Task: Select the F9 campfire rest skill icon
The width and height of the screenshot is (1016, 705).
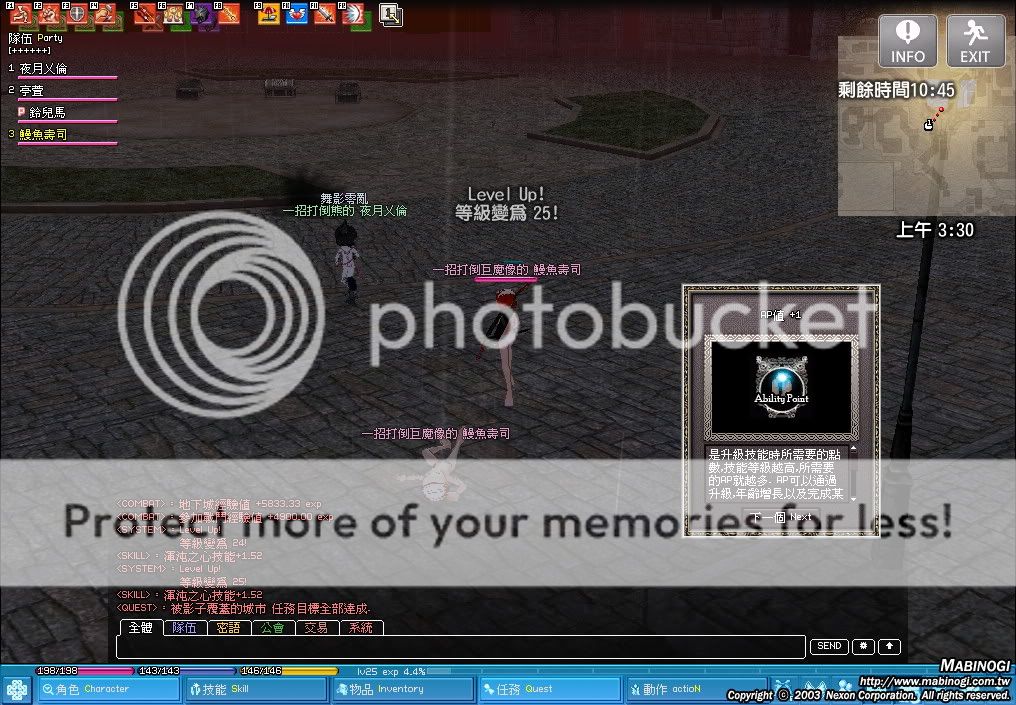Action: click(x=270, y=14)
